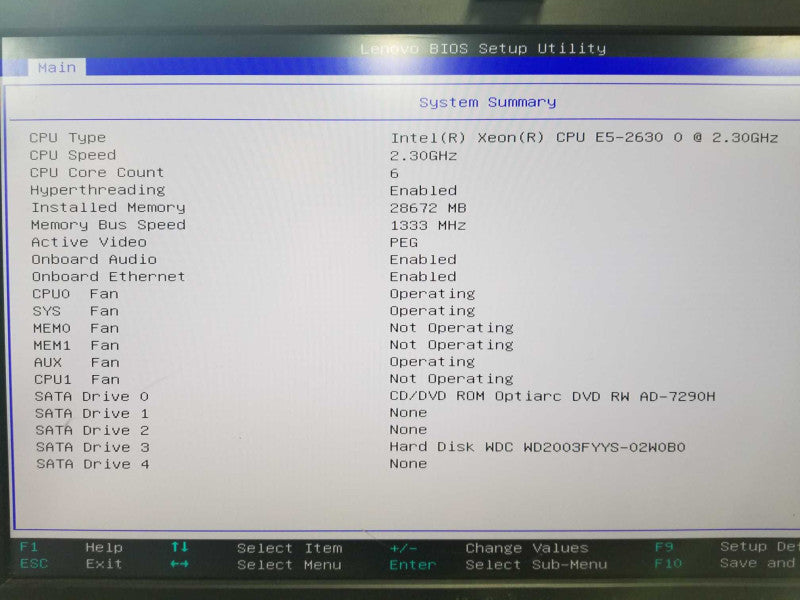Select SATA Drive 1's None value
This screenshot has width=800, height=600.
[409, 412]
